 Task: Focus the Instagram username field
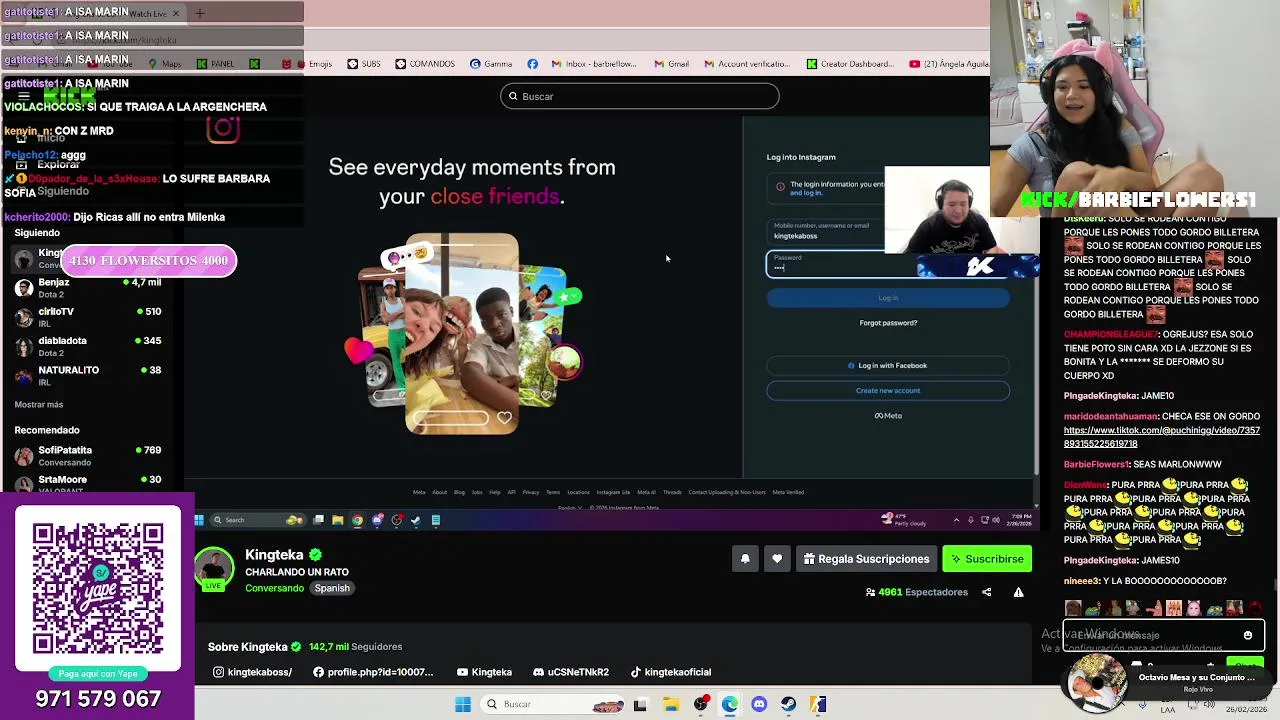coord(825,231)
